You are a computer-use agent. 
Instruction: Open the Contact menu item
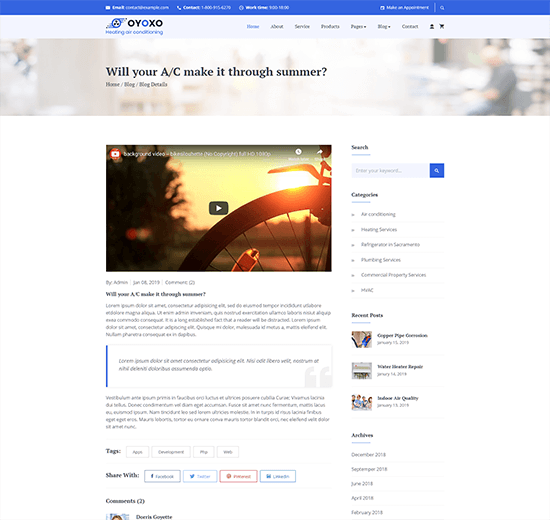click(410, 26)
